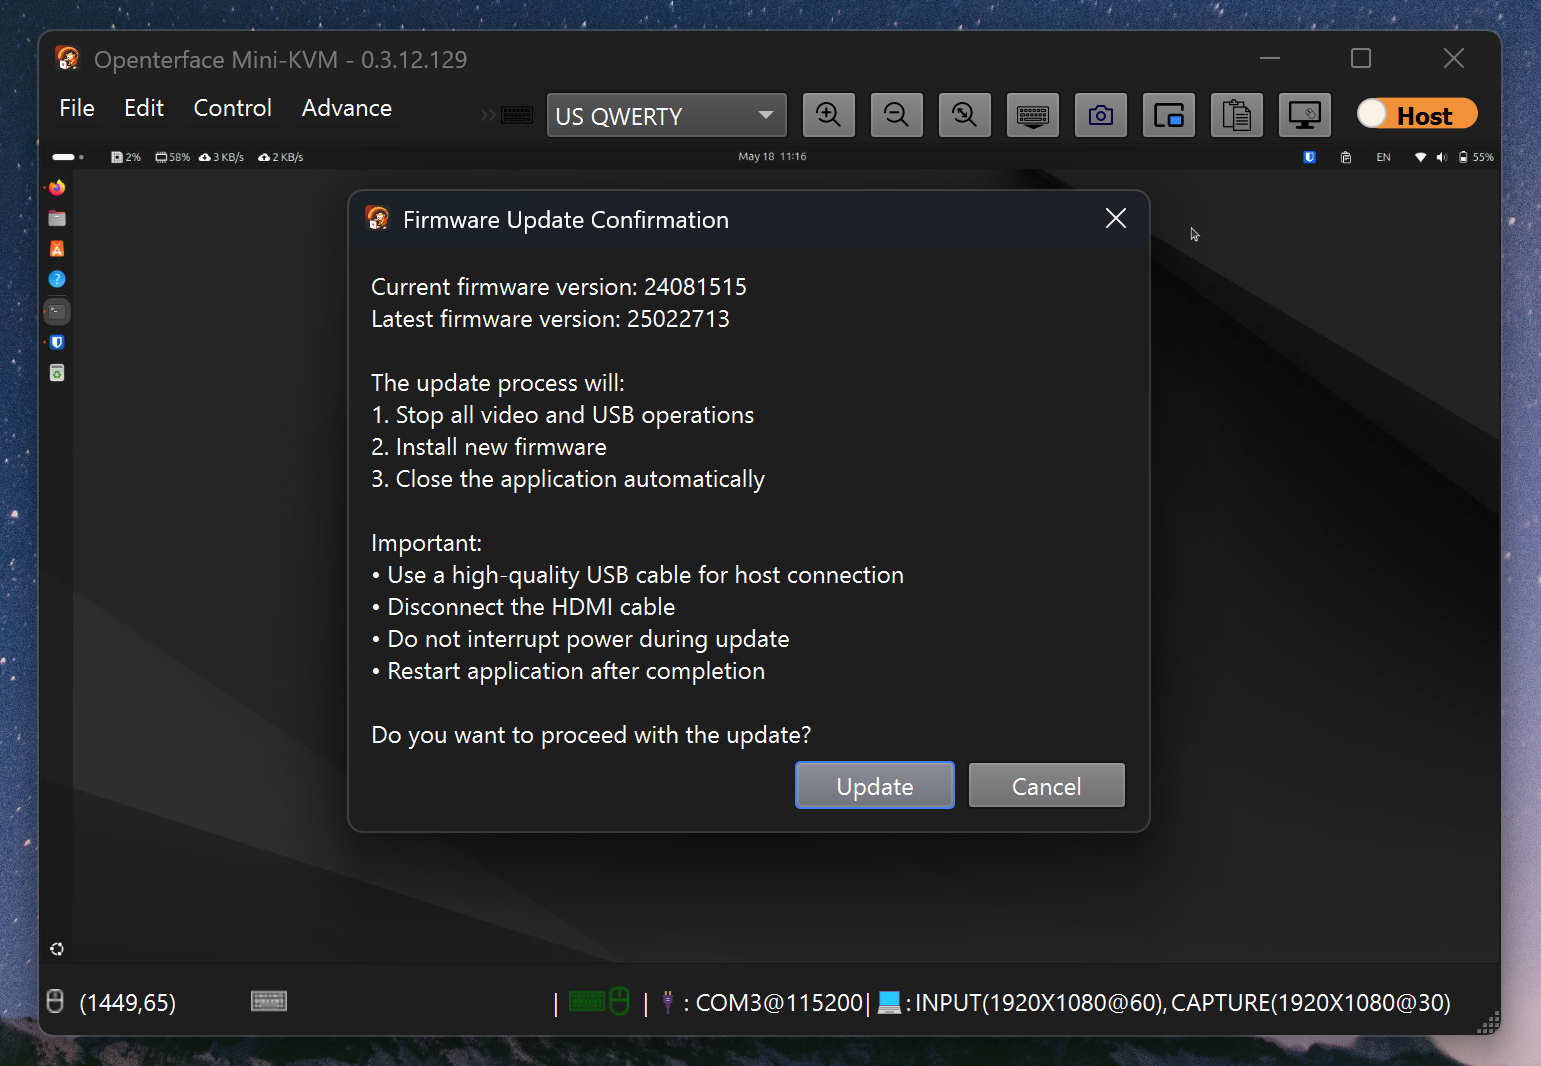
Task: Click the 2 KB/s network indicator
Action: 280,157
